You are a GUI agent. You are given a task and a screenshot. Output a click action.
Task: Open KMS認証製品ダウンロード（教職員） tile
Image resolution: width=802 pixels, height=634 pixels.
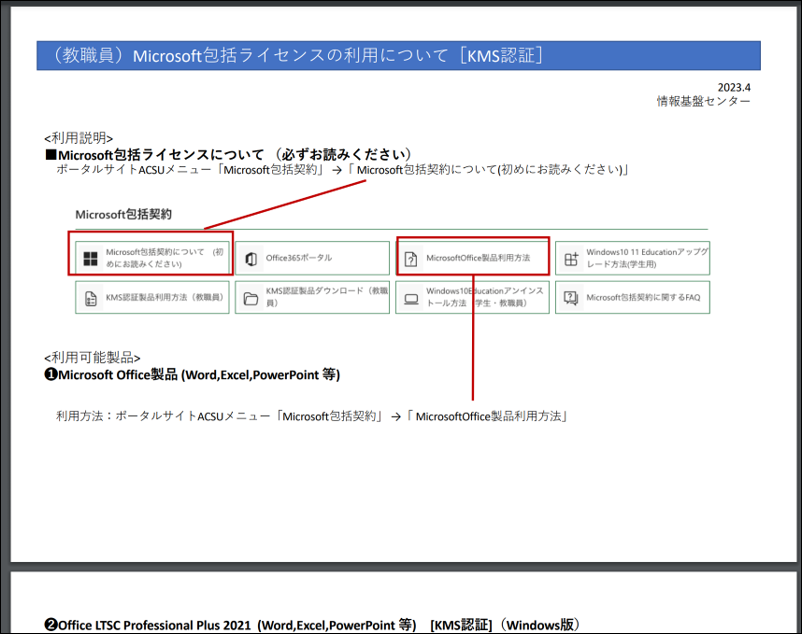[313, 297]
